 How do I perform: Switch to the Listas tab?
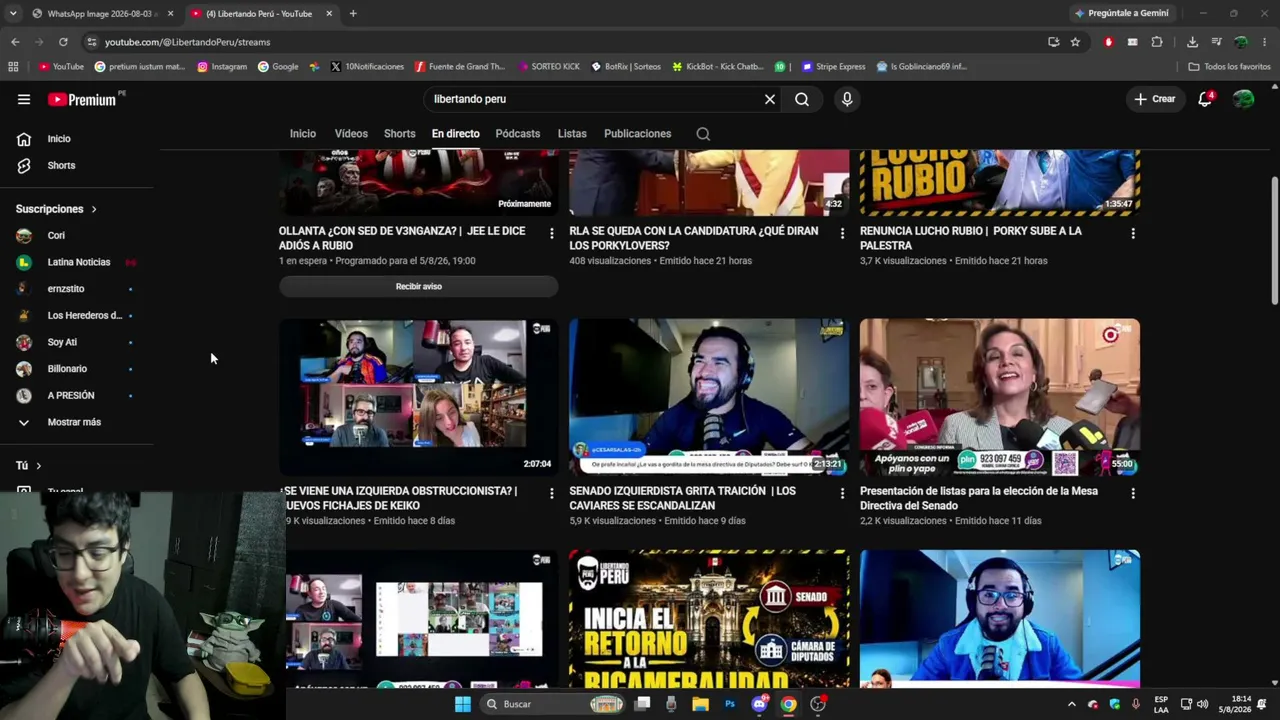(572, 134)
